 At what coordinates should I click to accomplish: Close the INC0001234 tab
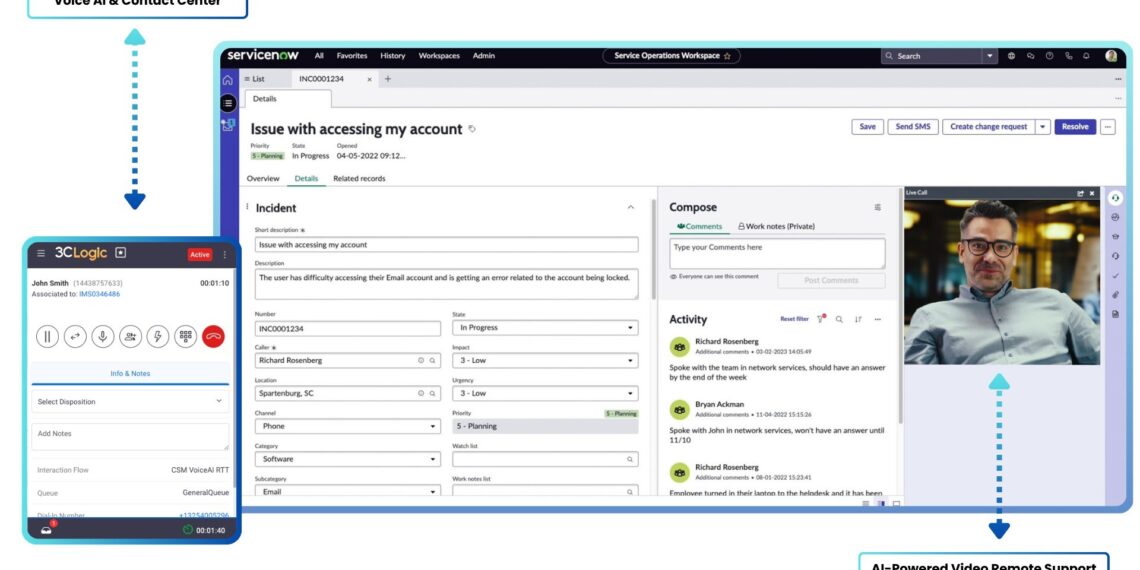click(369, 79)
